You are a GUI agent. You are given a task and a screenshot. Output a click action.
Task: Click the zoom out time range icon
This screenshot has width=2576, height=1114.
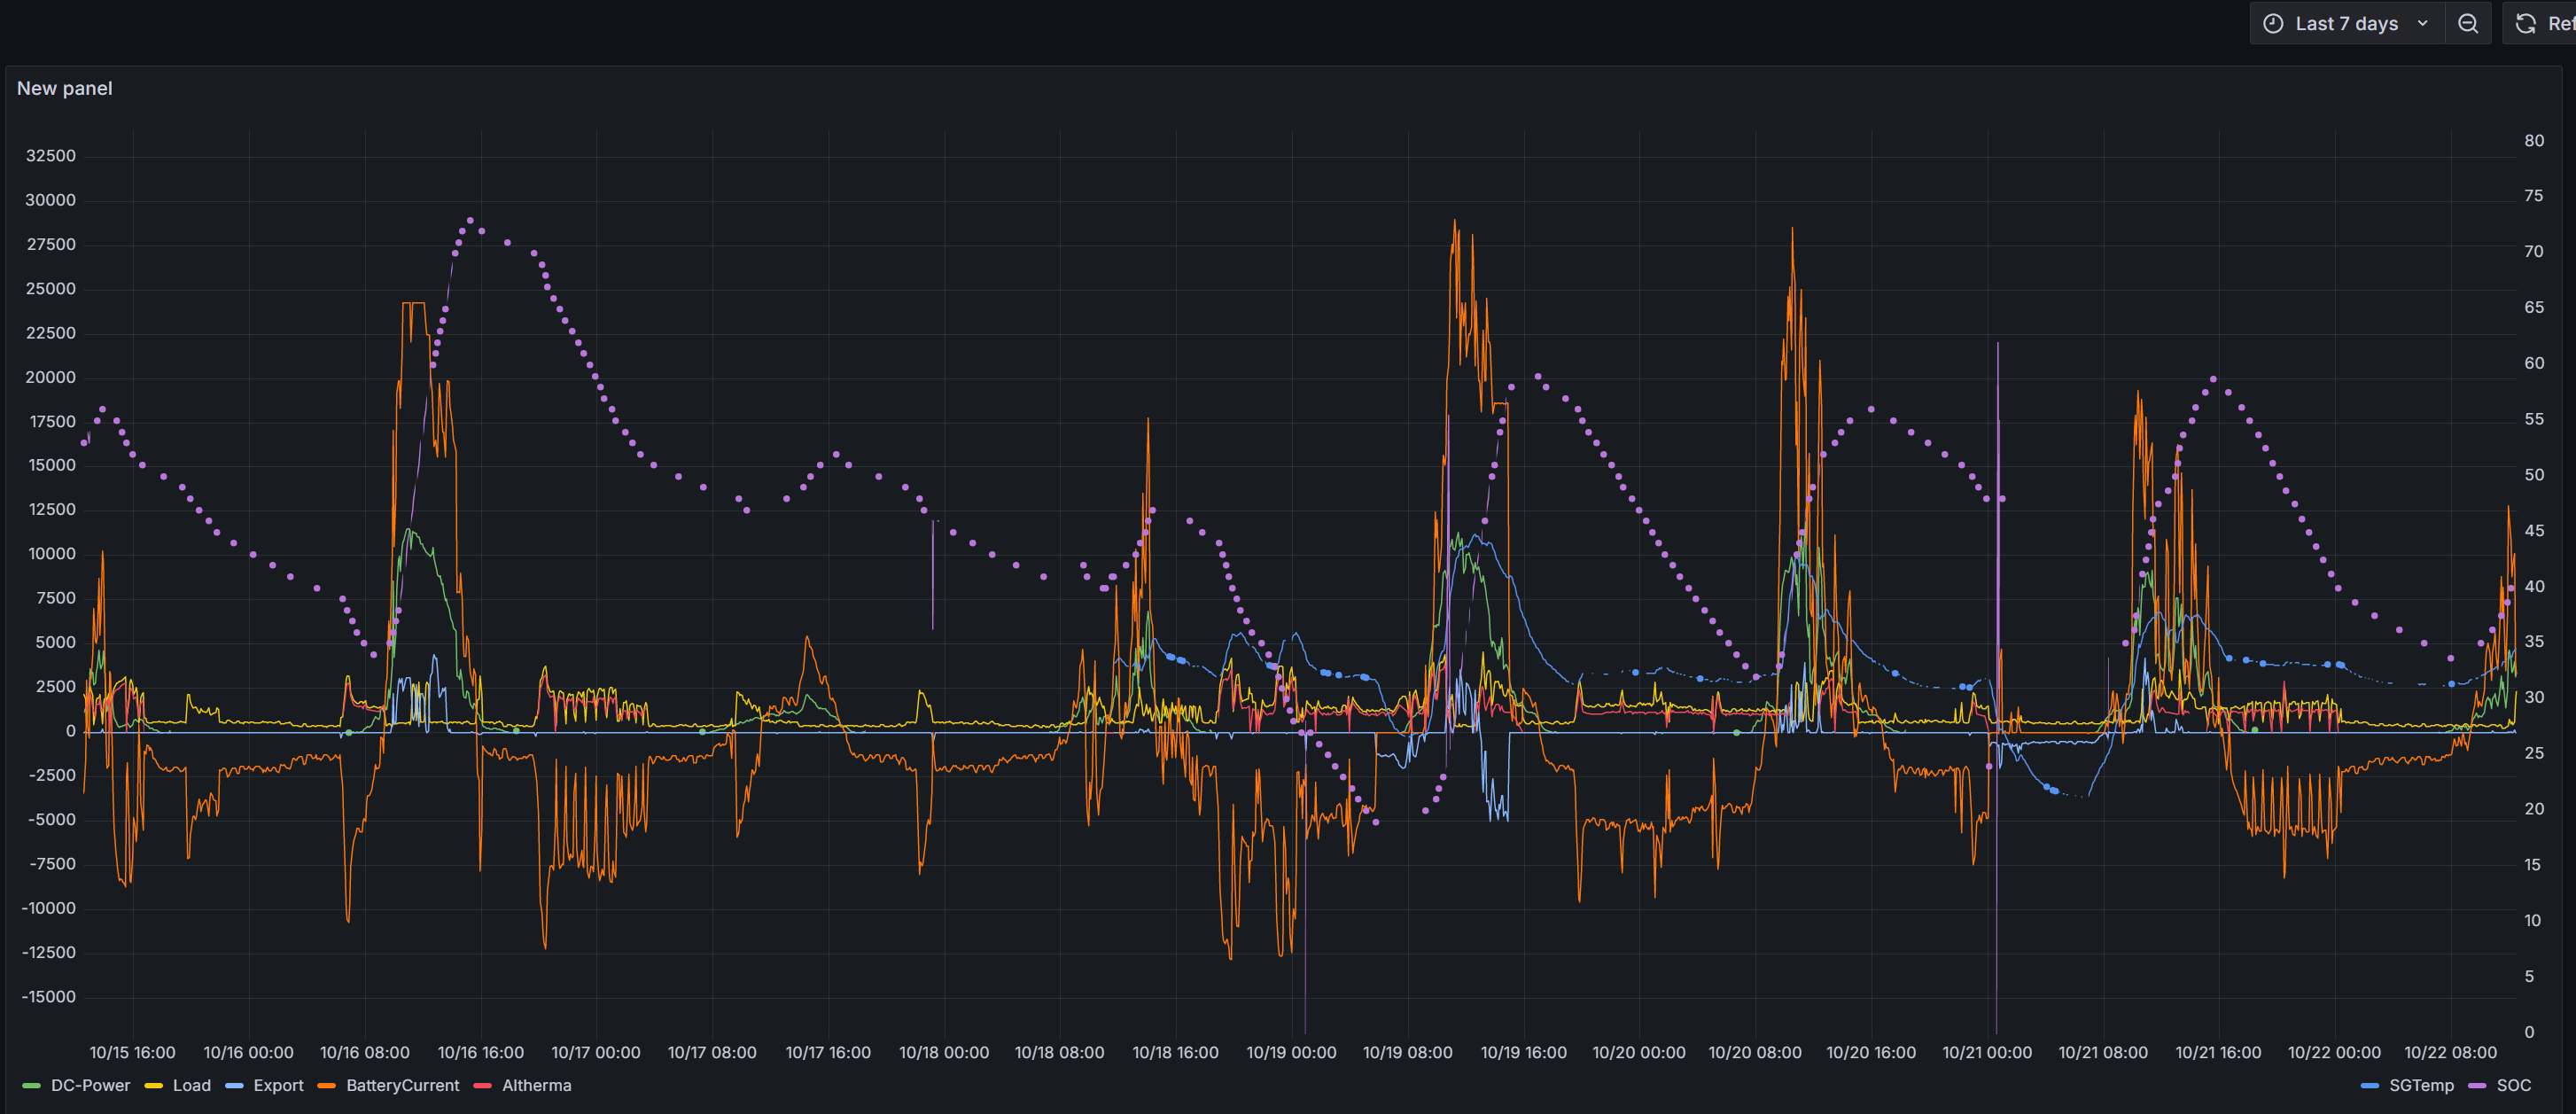[2467, 24]
